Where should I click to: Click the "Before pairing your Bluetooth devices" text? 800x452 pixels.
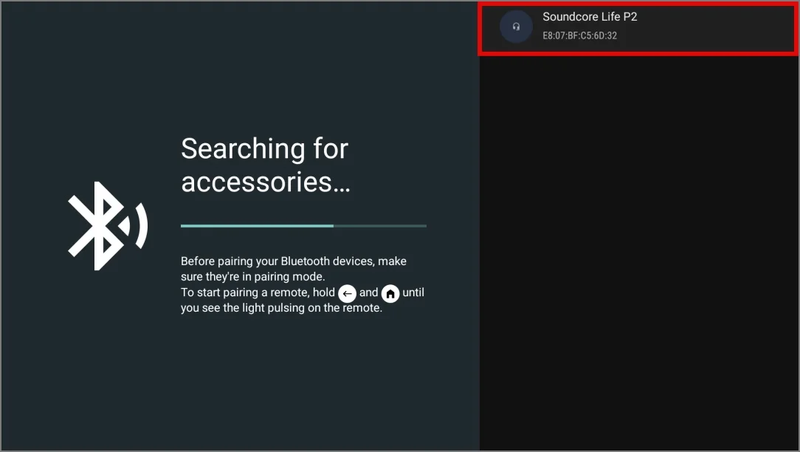[x=278, y=261]
